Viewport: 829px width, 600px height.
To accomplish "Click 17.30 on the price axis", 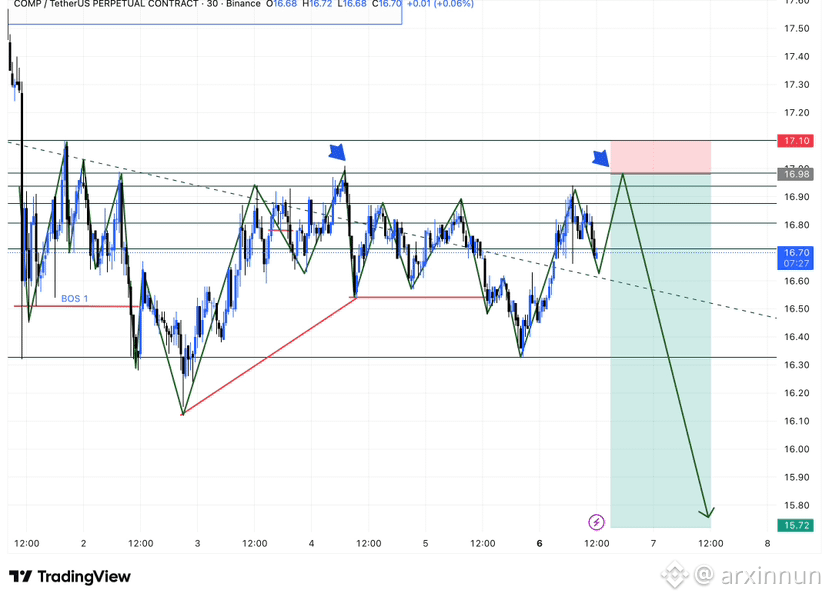I will pyautogui.click(x=796, y=85).
